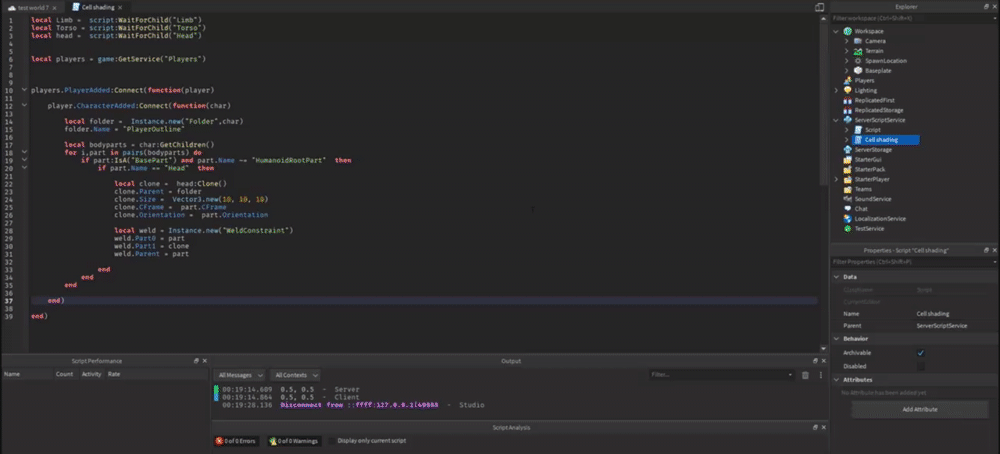The height and width of the screenshot is (454, 1000).
Task: Click the Output Filter input box
Action: pos(722,375)
